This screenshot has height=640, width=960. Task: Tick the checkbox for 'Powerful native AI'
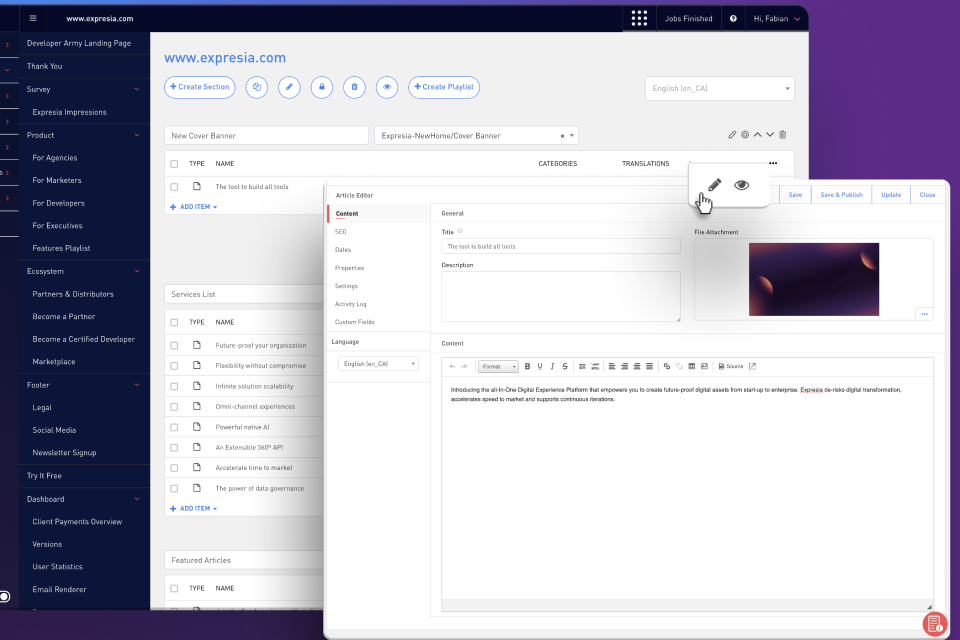pos(174,427)
